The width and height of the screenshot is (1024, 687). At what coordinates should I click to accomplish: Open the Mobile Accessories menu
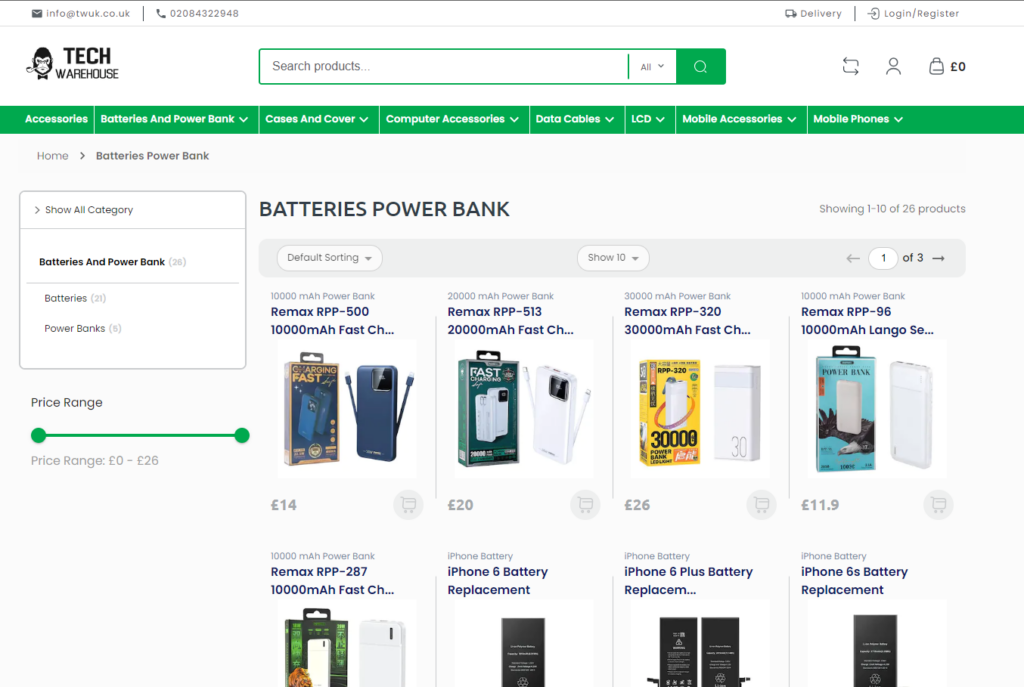pos(739,120)
